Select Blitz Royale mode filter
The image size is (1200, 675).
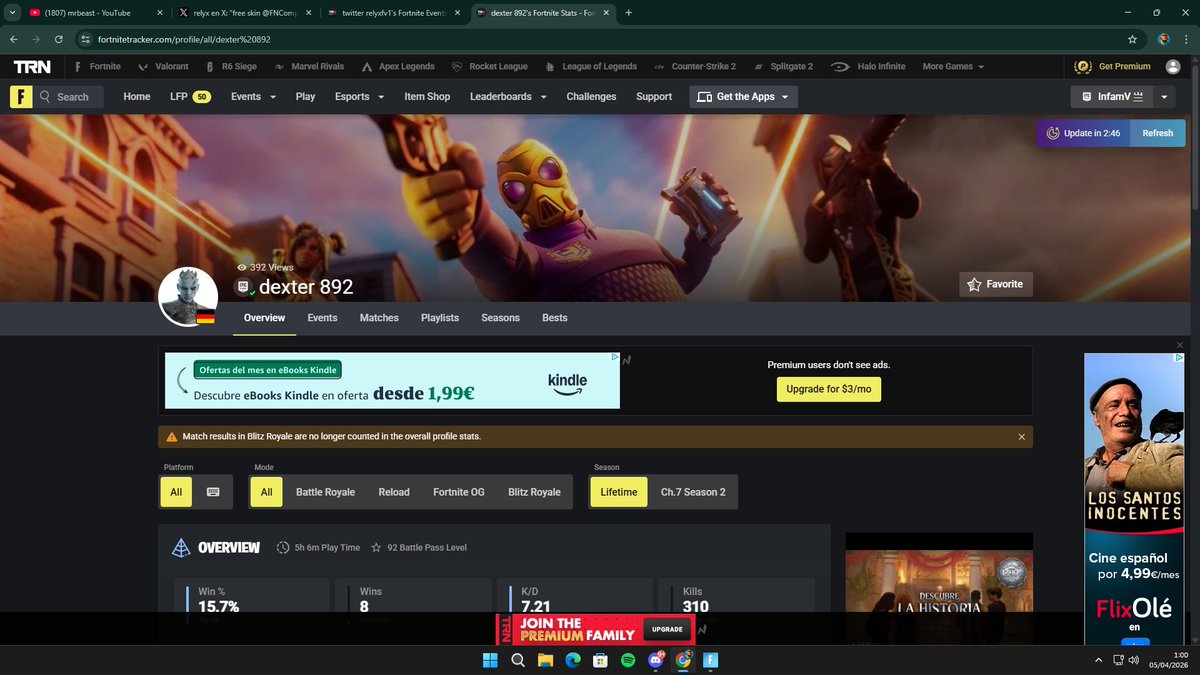click(x=534, y=492)
